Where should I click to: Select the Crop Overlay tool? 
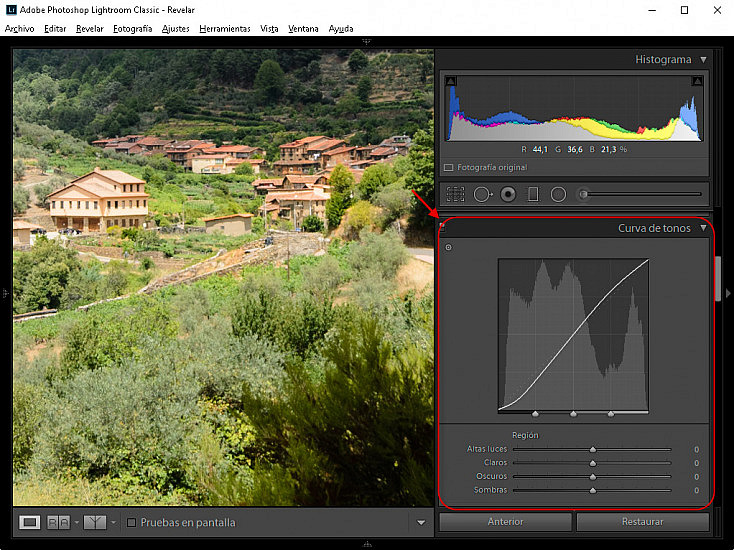455,194
